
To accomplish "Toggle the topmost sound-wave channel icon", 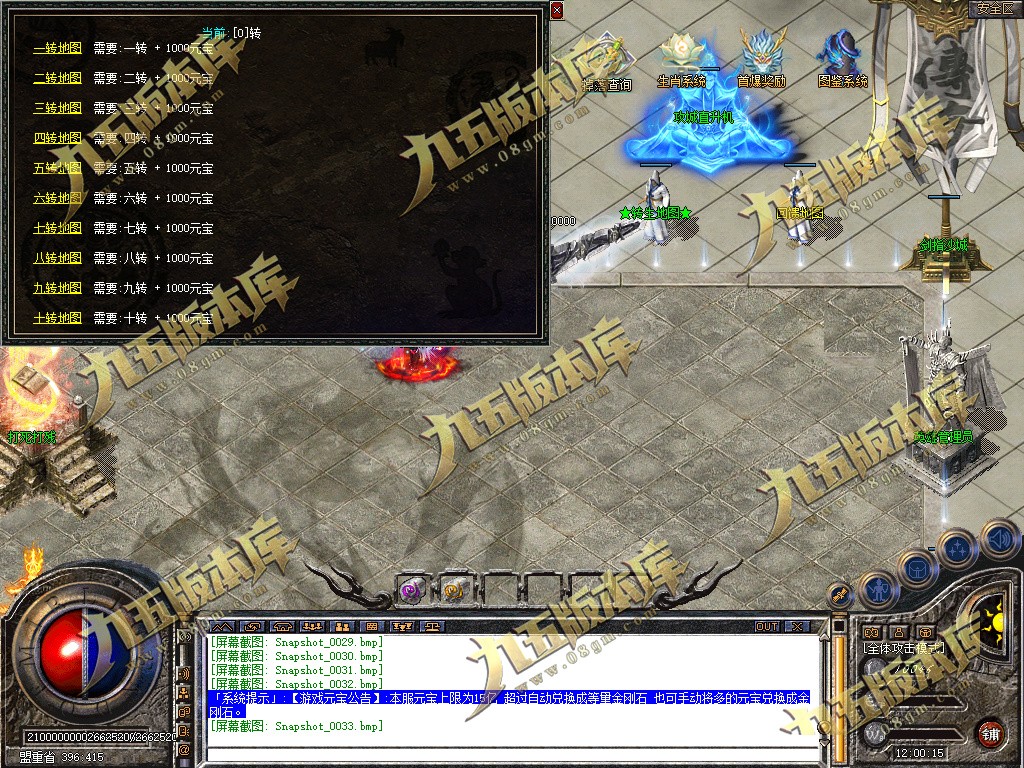I will tap(185, 637).
